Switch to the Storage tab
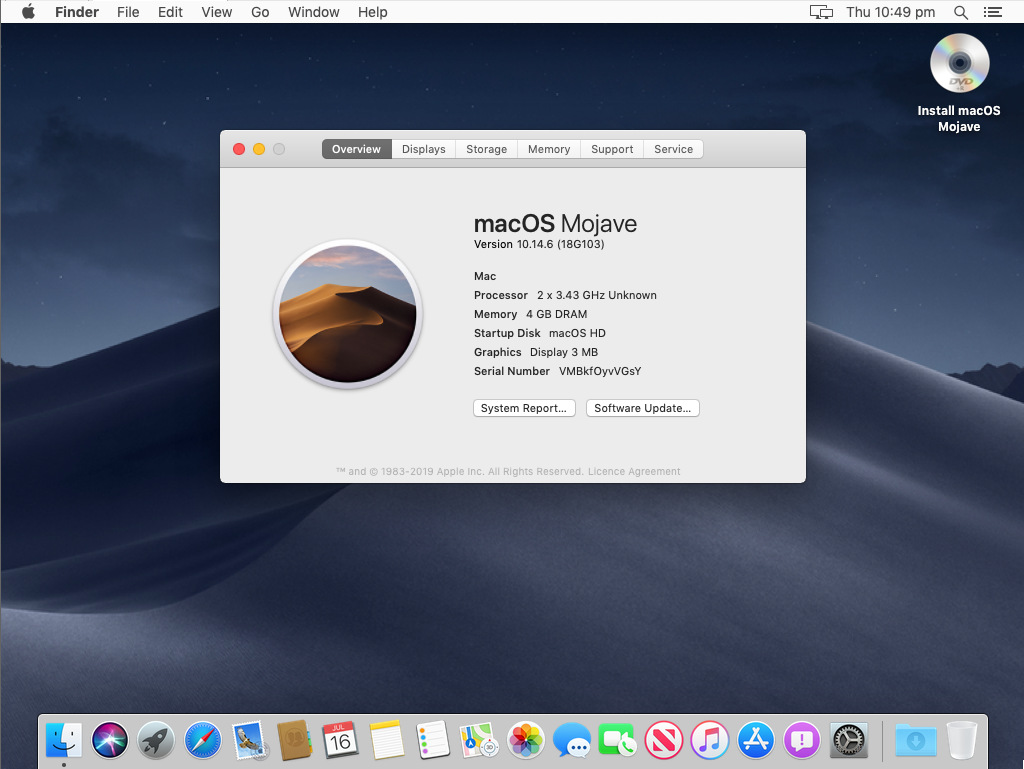 pos(486,149)
